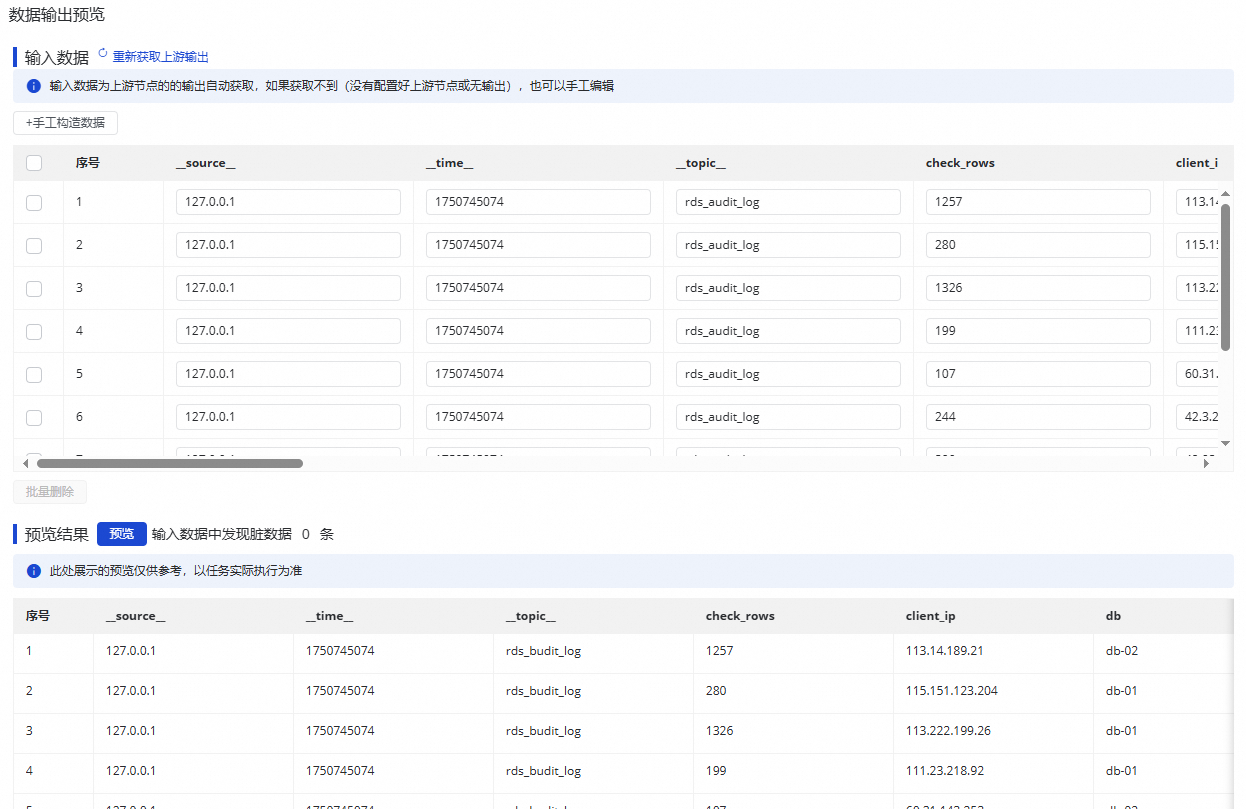
Task: Click the 1326 cell in preview table
Action: 720,731
